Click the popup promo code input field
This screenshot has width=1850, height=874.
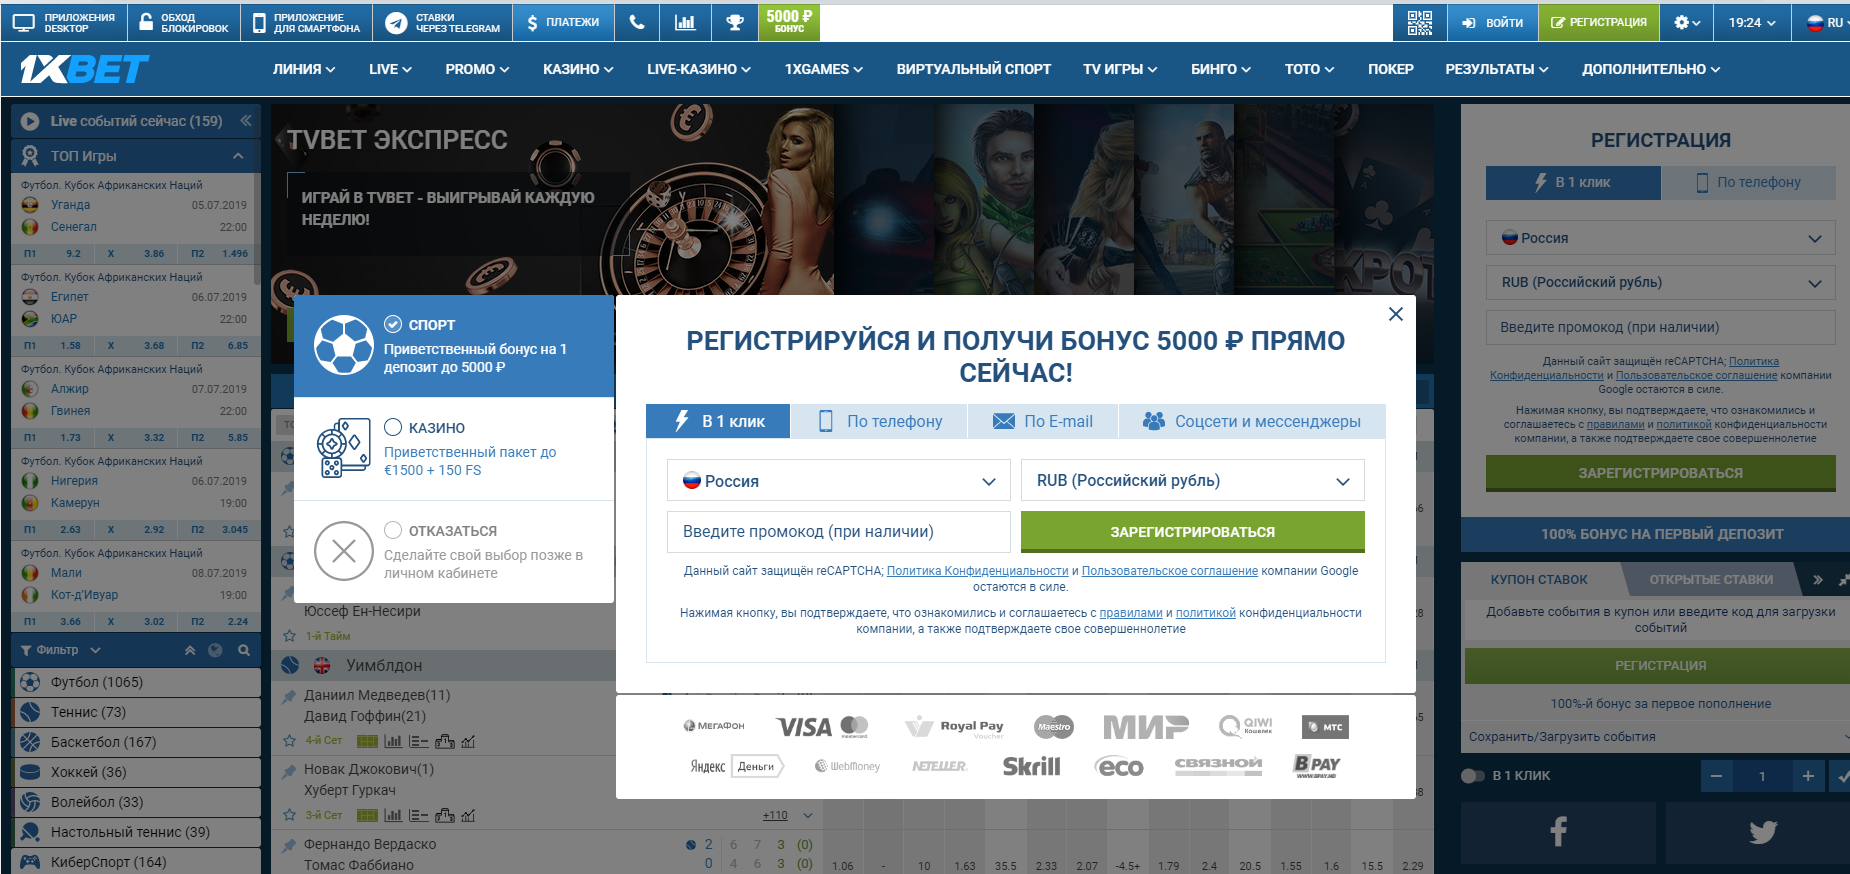(x=839, y=532)
